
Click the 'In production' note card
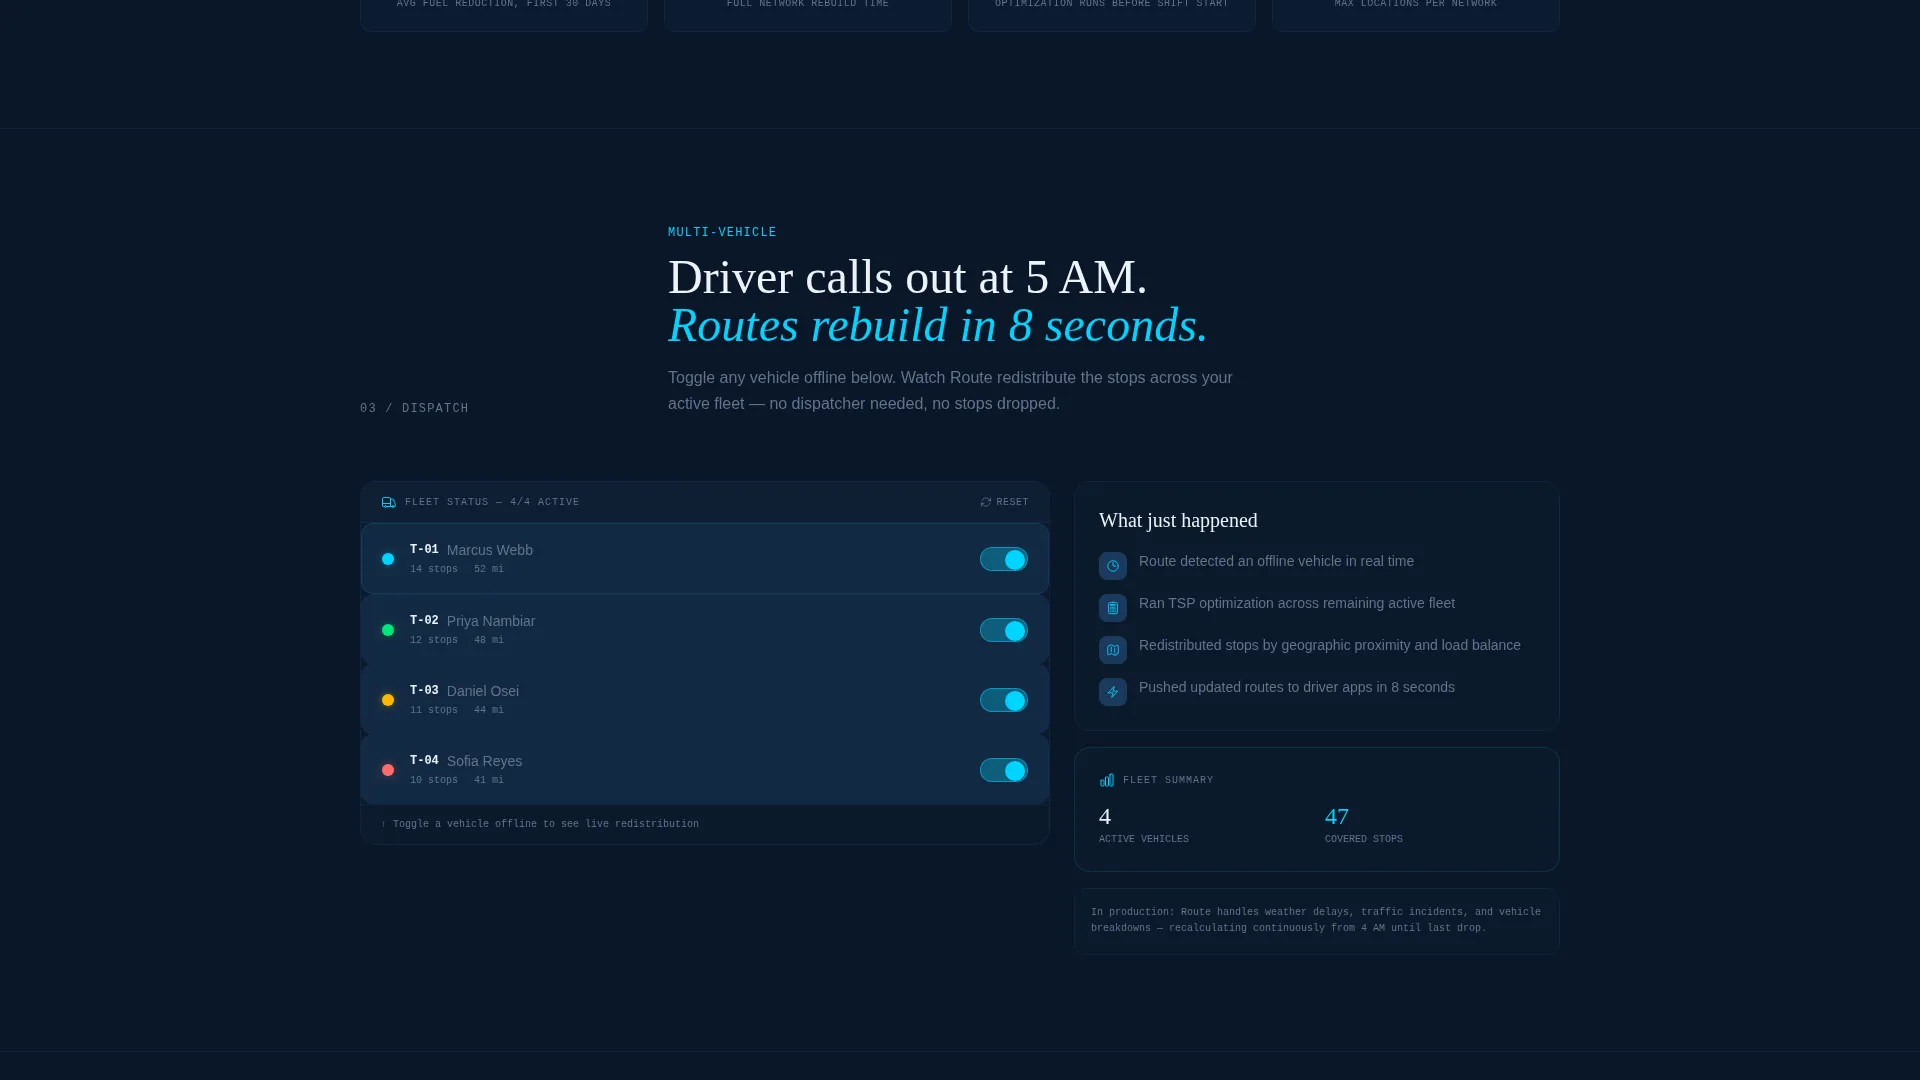pos(1316,921)
